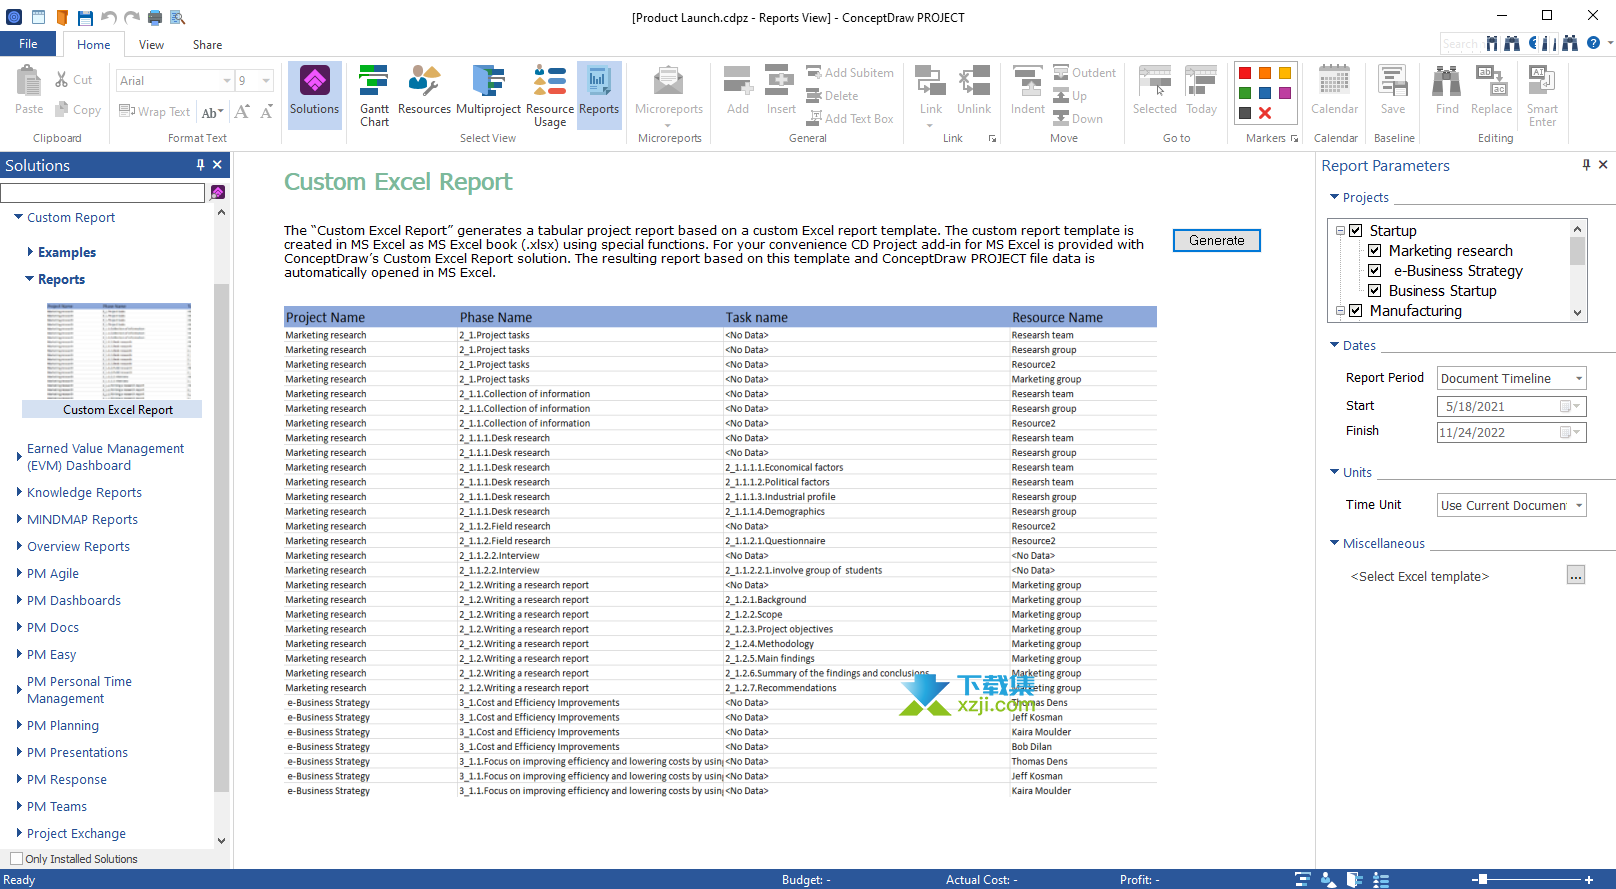Uncheck the e-Business Strategy checkbox
The width and height of the screenshot is (1616, 889).
[x=1375, y=271]
